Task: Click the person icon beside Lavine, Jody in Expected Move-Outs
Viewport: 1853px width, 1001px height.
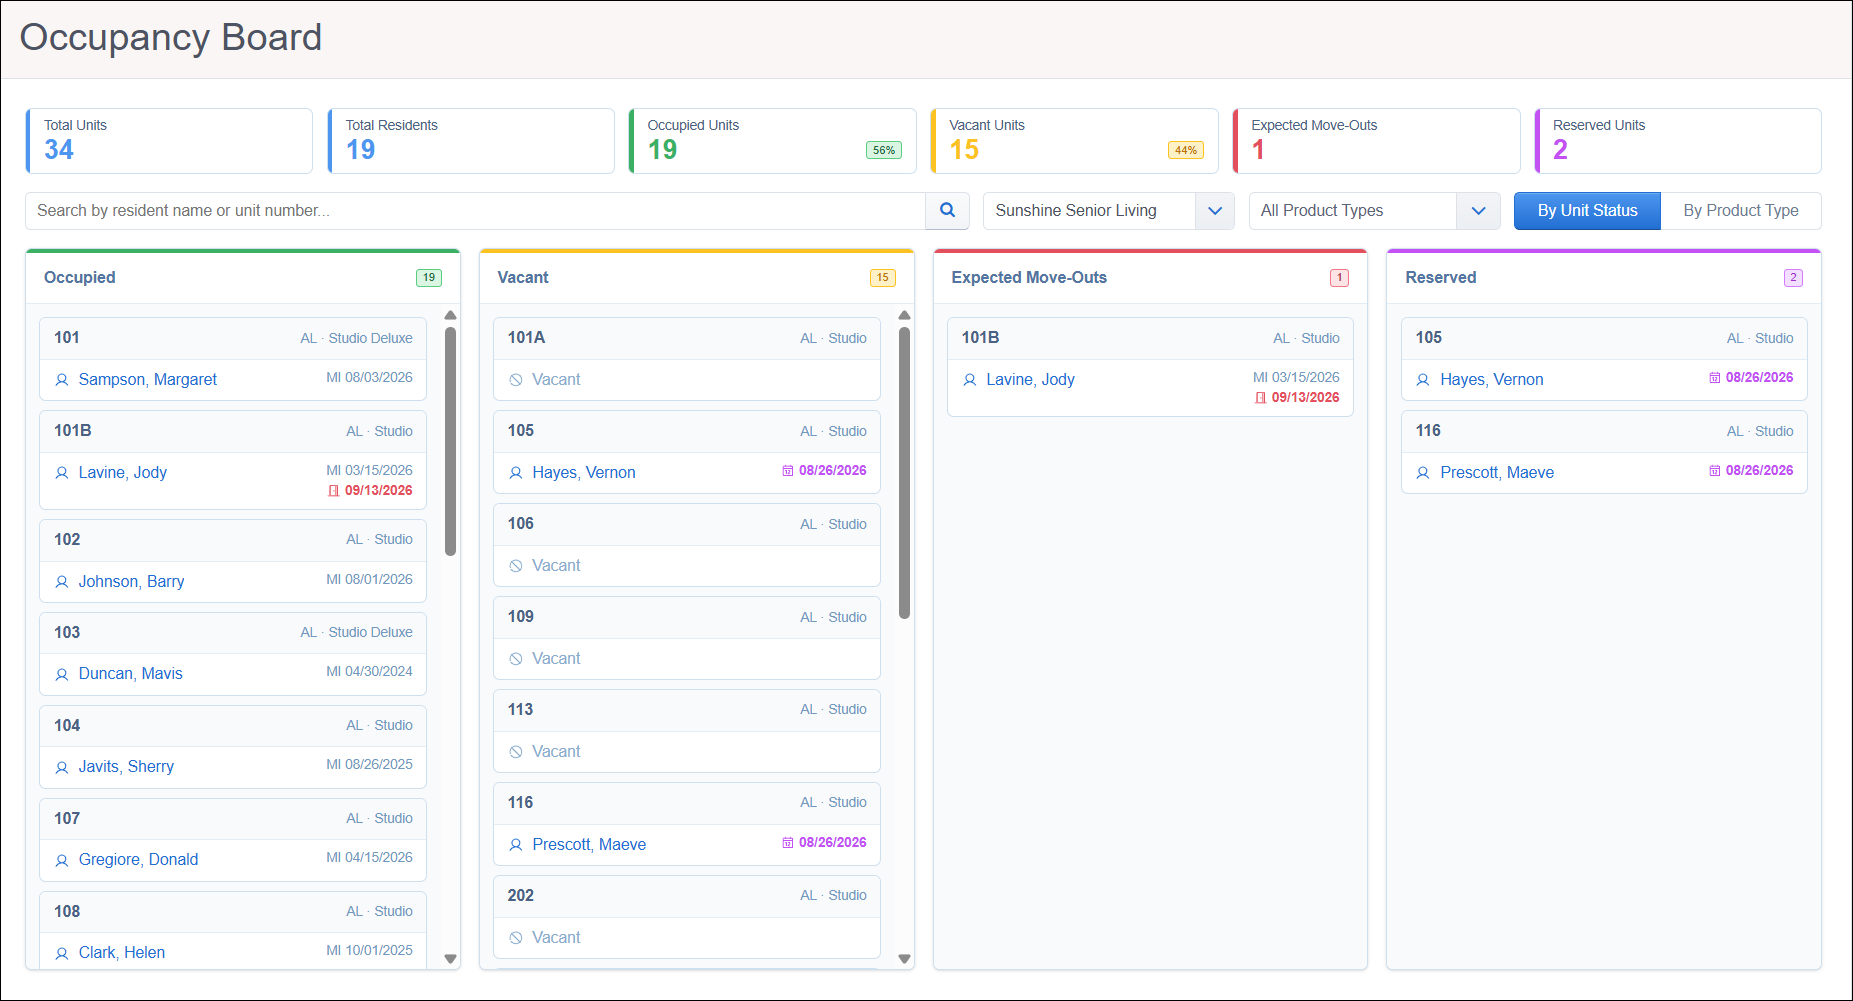Action: 970,380
